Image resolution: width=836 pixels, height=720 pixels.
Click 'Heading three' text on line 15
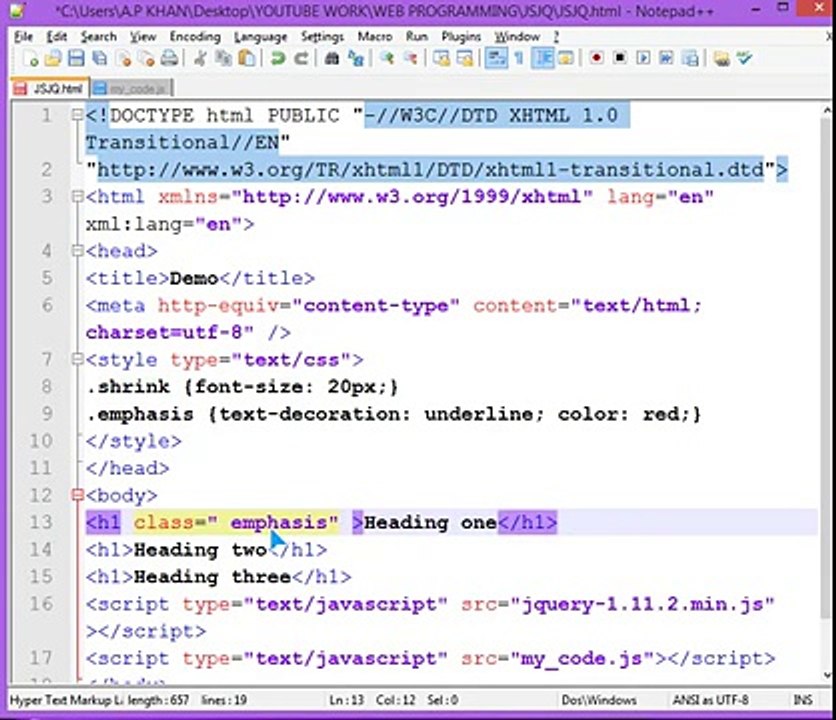[x=212, y=577]
